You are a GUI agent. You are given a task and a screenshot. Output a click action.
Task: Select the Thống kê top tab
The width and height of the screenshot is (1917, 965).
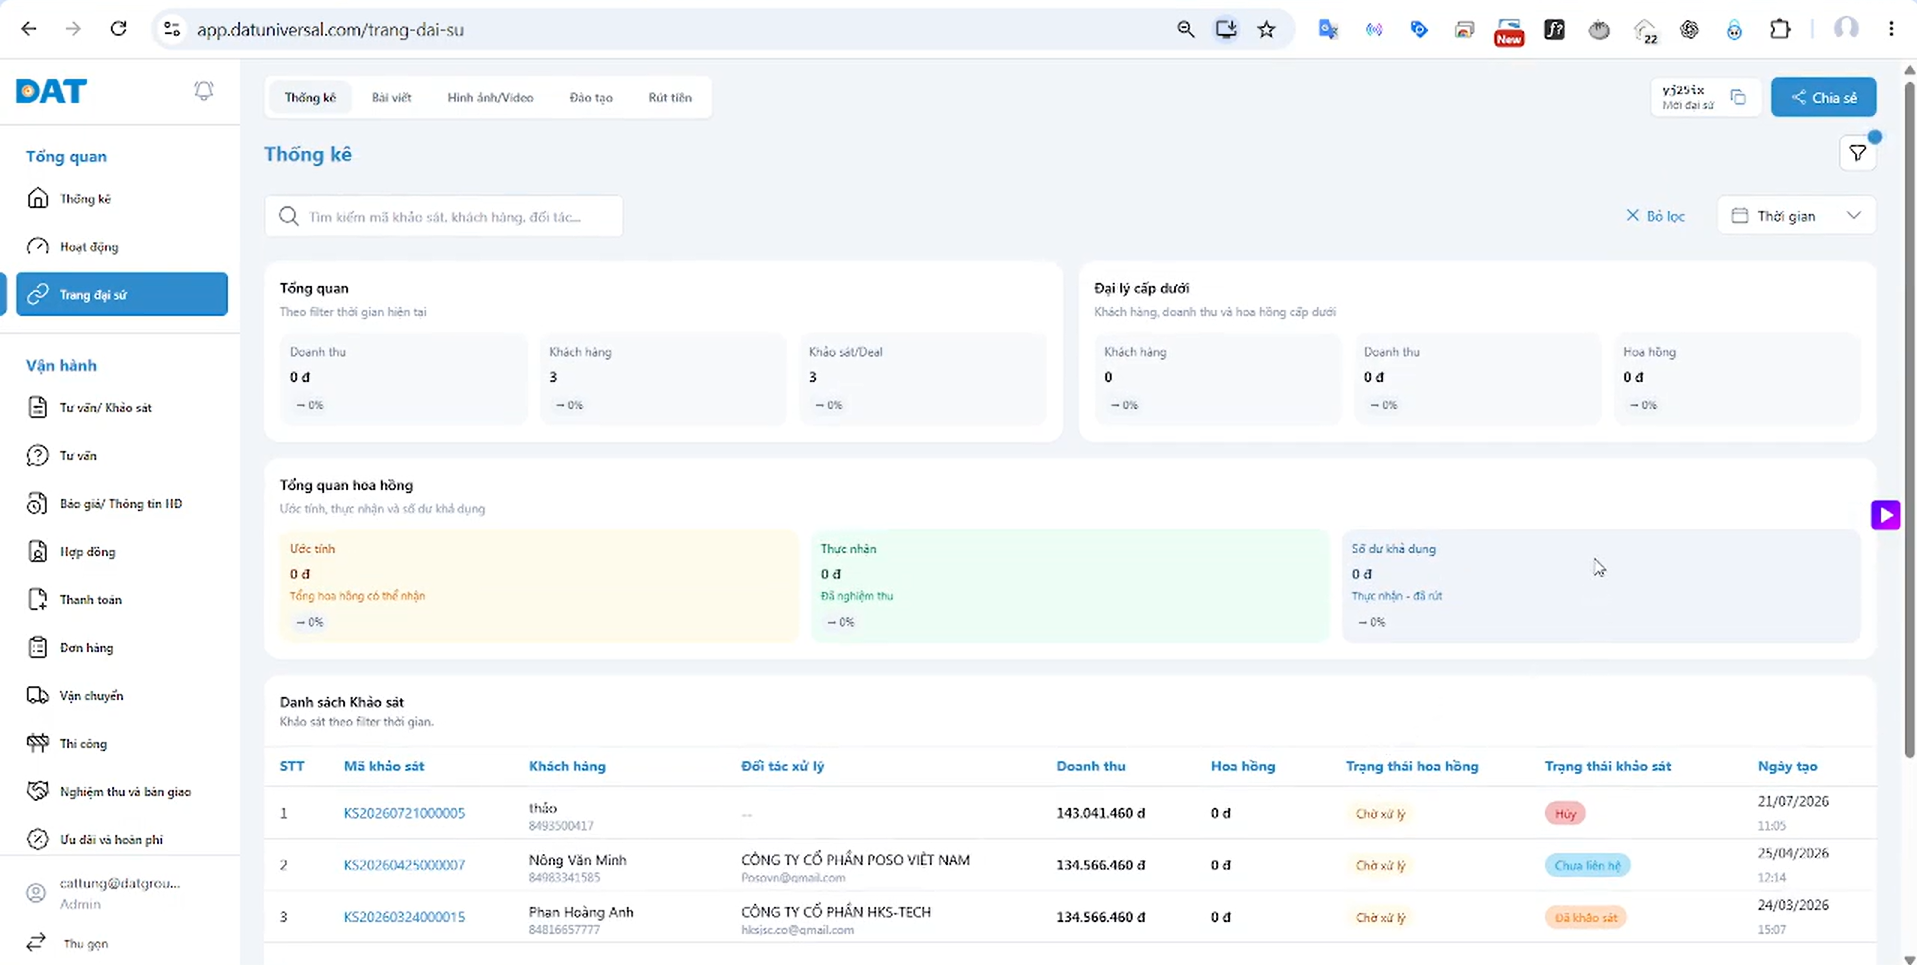310,97
